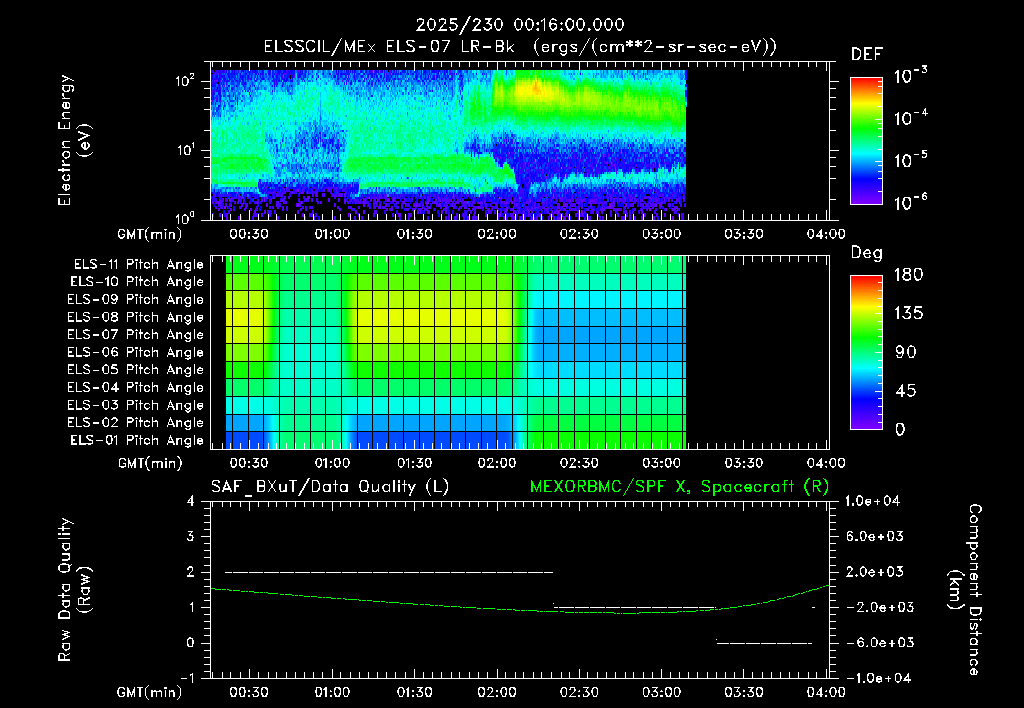1024x708 pixels.
Task: Click the white data quality line at level 2
Action: pyautogui.click(x=389, y=572)
